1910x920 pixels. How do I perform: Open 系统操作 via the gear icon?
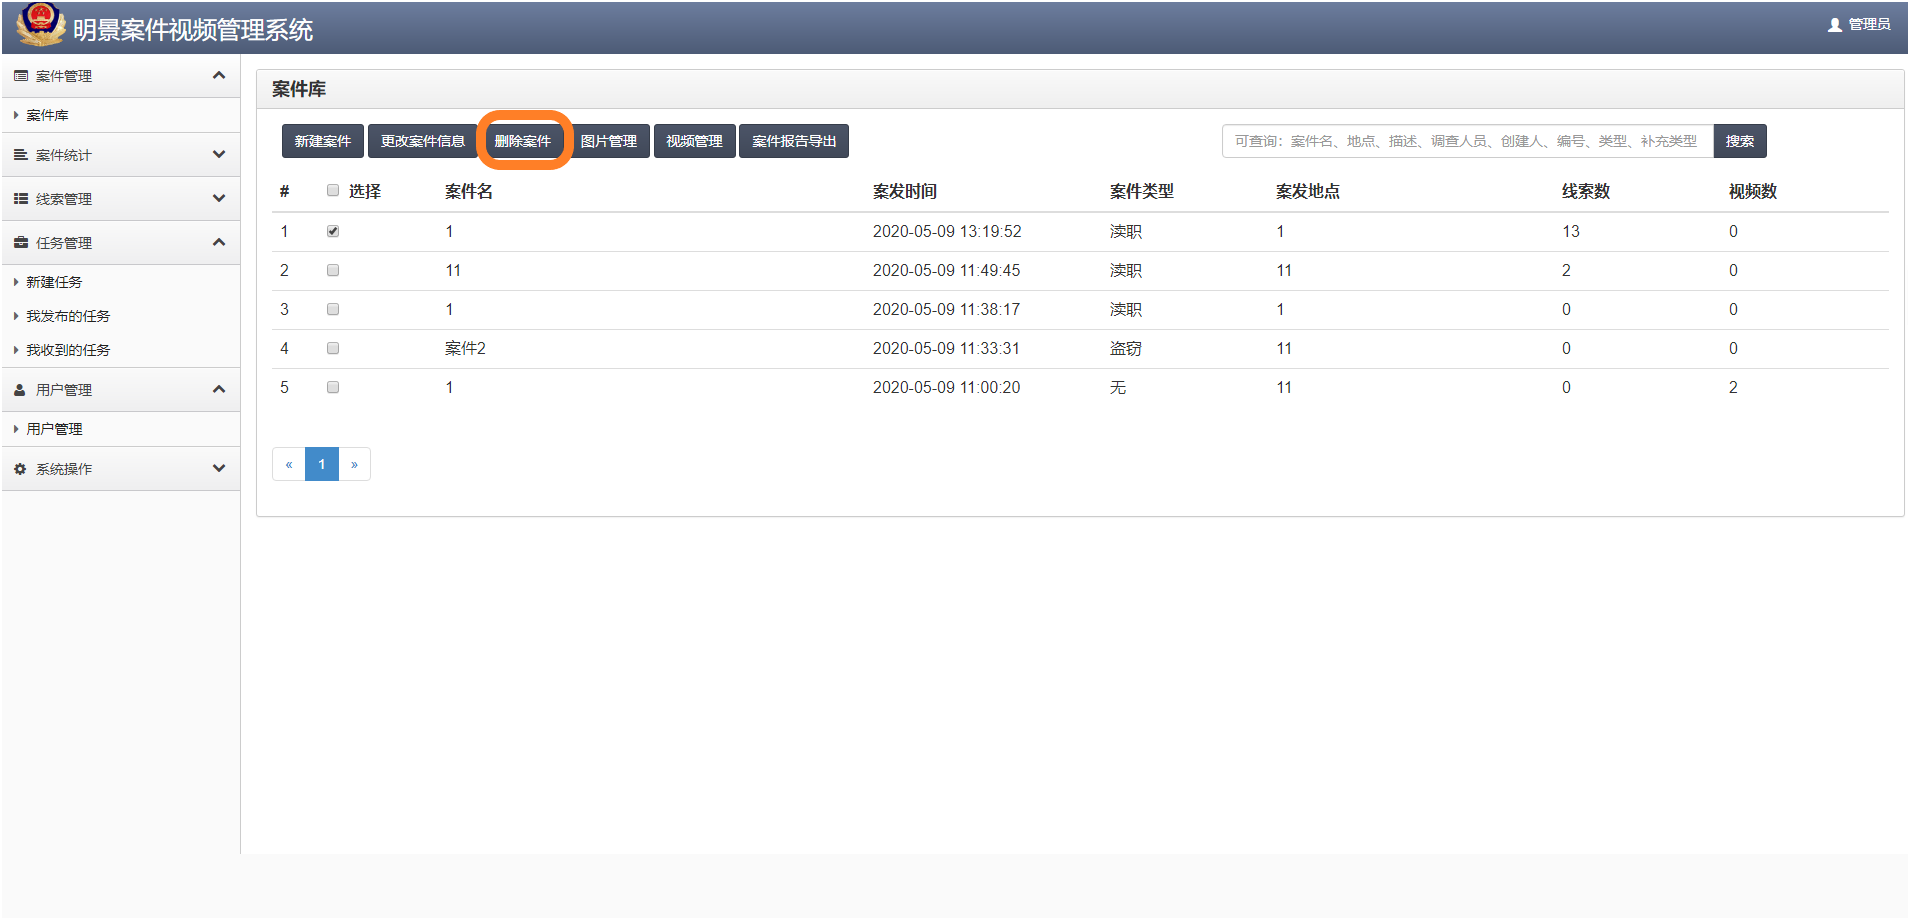[18, 468]
